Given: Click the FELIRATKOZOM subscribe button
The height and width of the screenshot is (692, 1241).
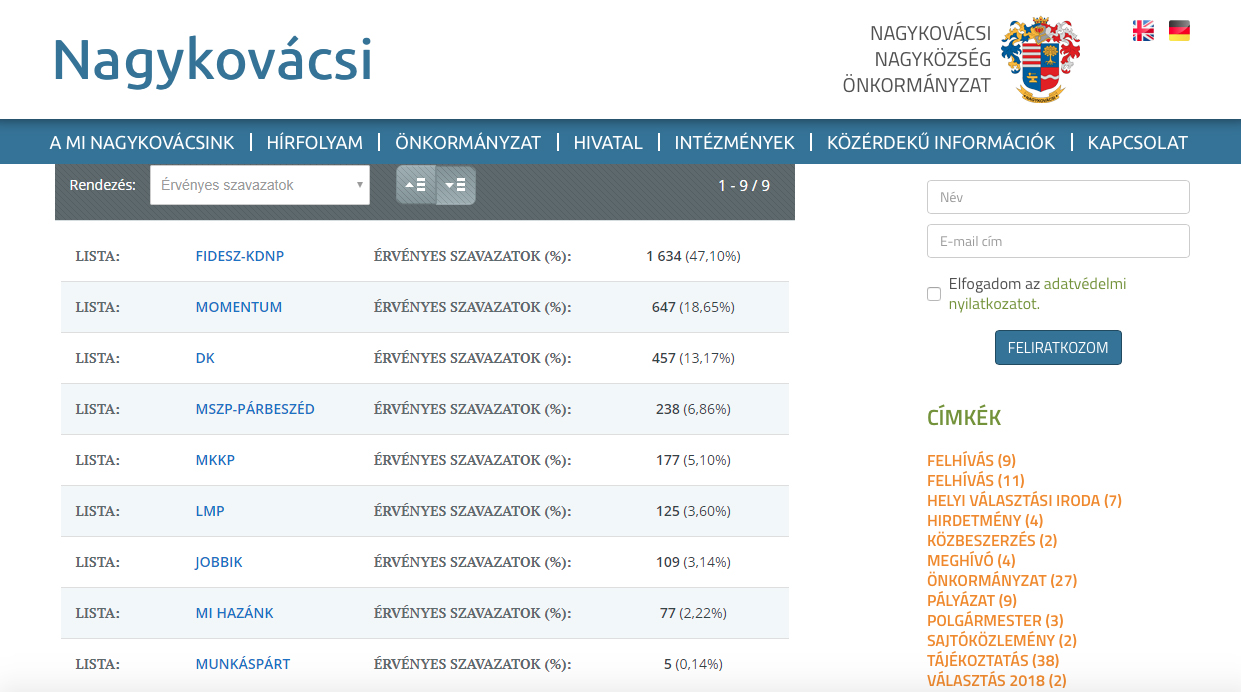Looking at the screenshot, I should 1058,348.
